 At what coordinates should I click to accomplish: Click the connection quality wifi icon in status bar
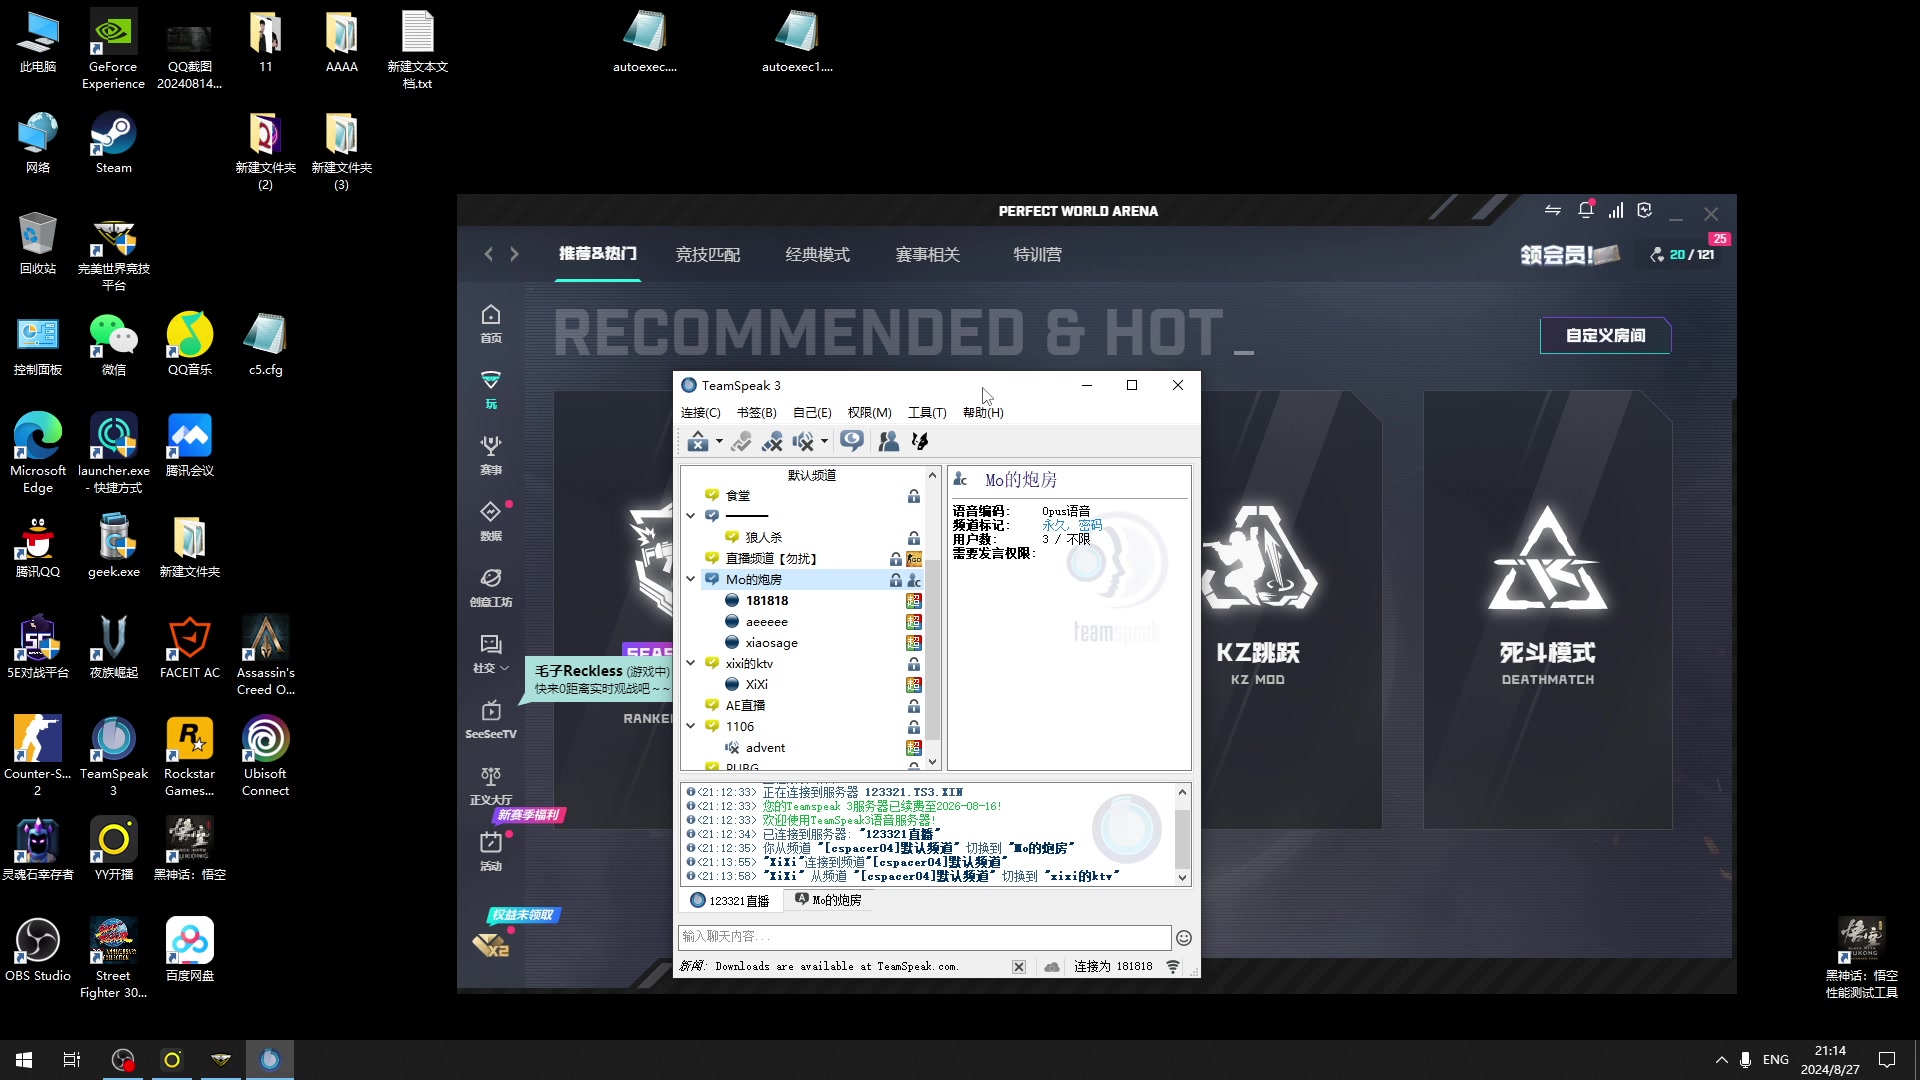pyautogui.click(x=1173, y=966)
